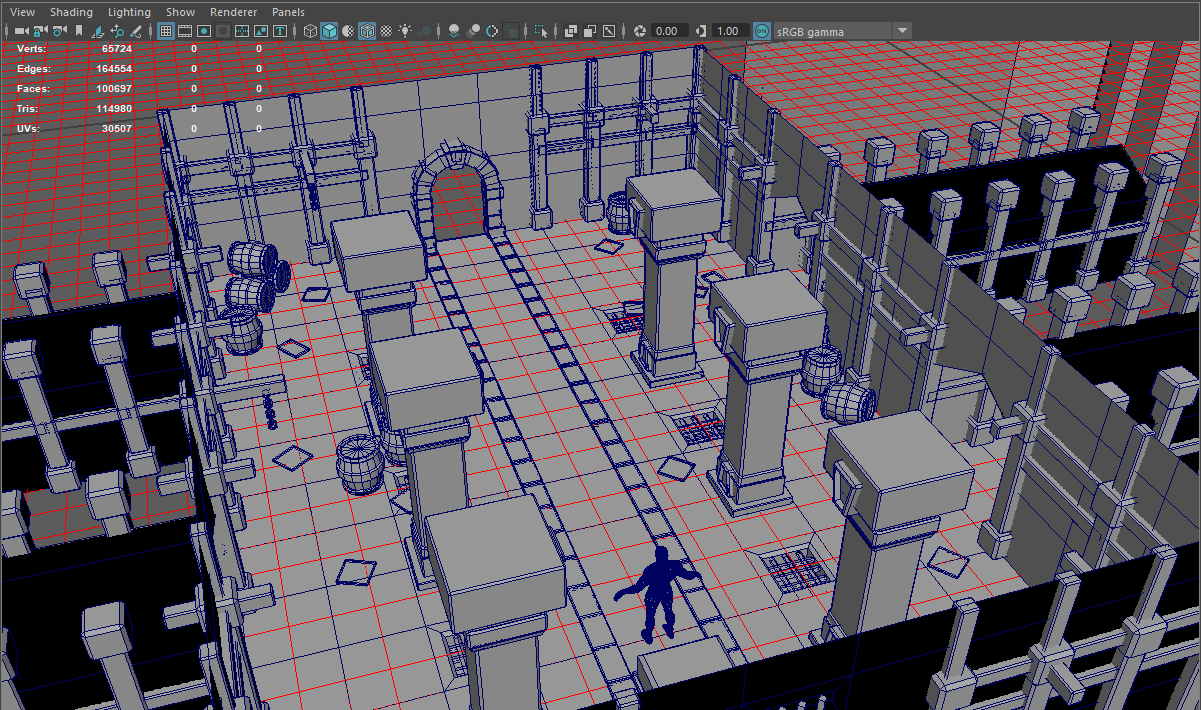
Task: Open Camera Attributes from the toolbar
Action: [60, 31]
